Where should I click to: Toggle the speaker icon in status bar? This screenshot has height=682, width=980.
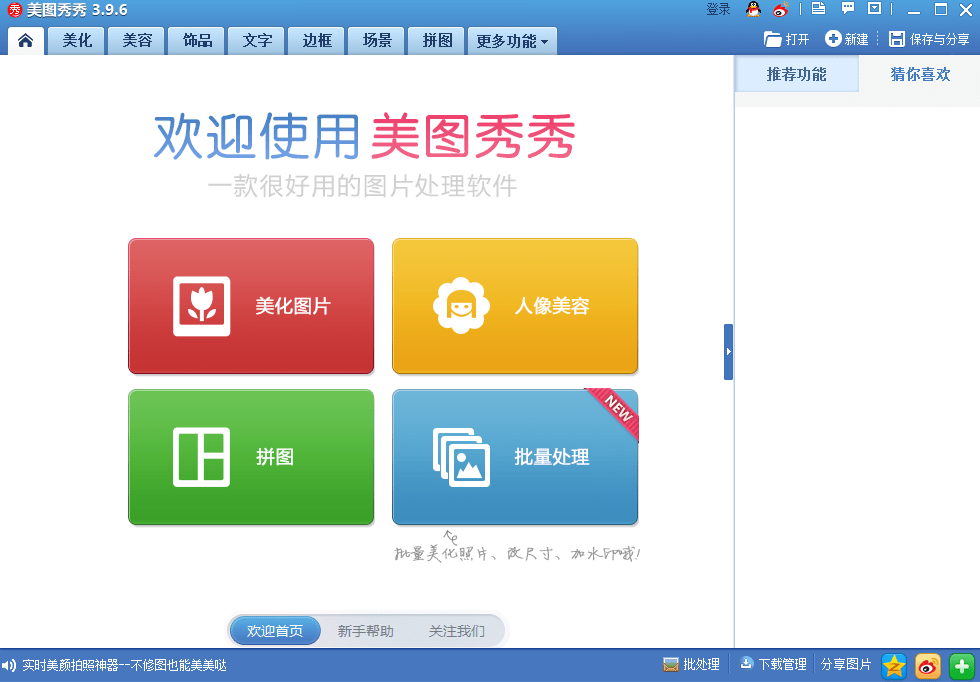click(9, 666)
